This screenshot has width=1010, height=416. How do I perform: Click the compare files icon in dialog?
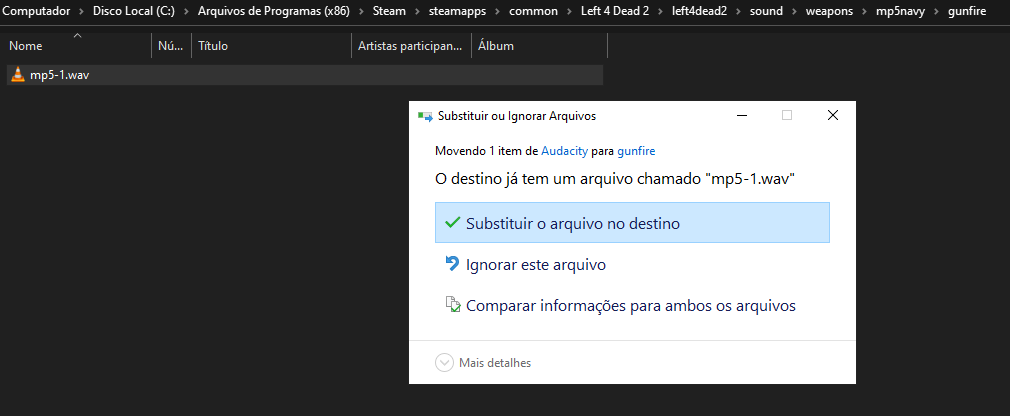point(453,304)
